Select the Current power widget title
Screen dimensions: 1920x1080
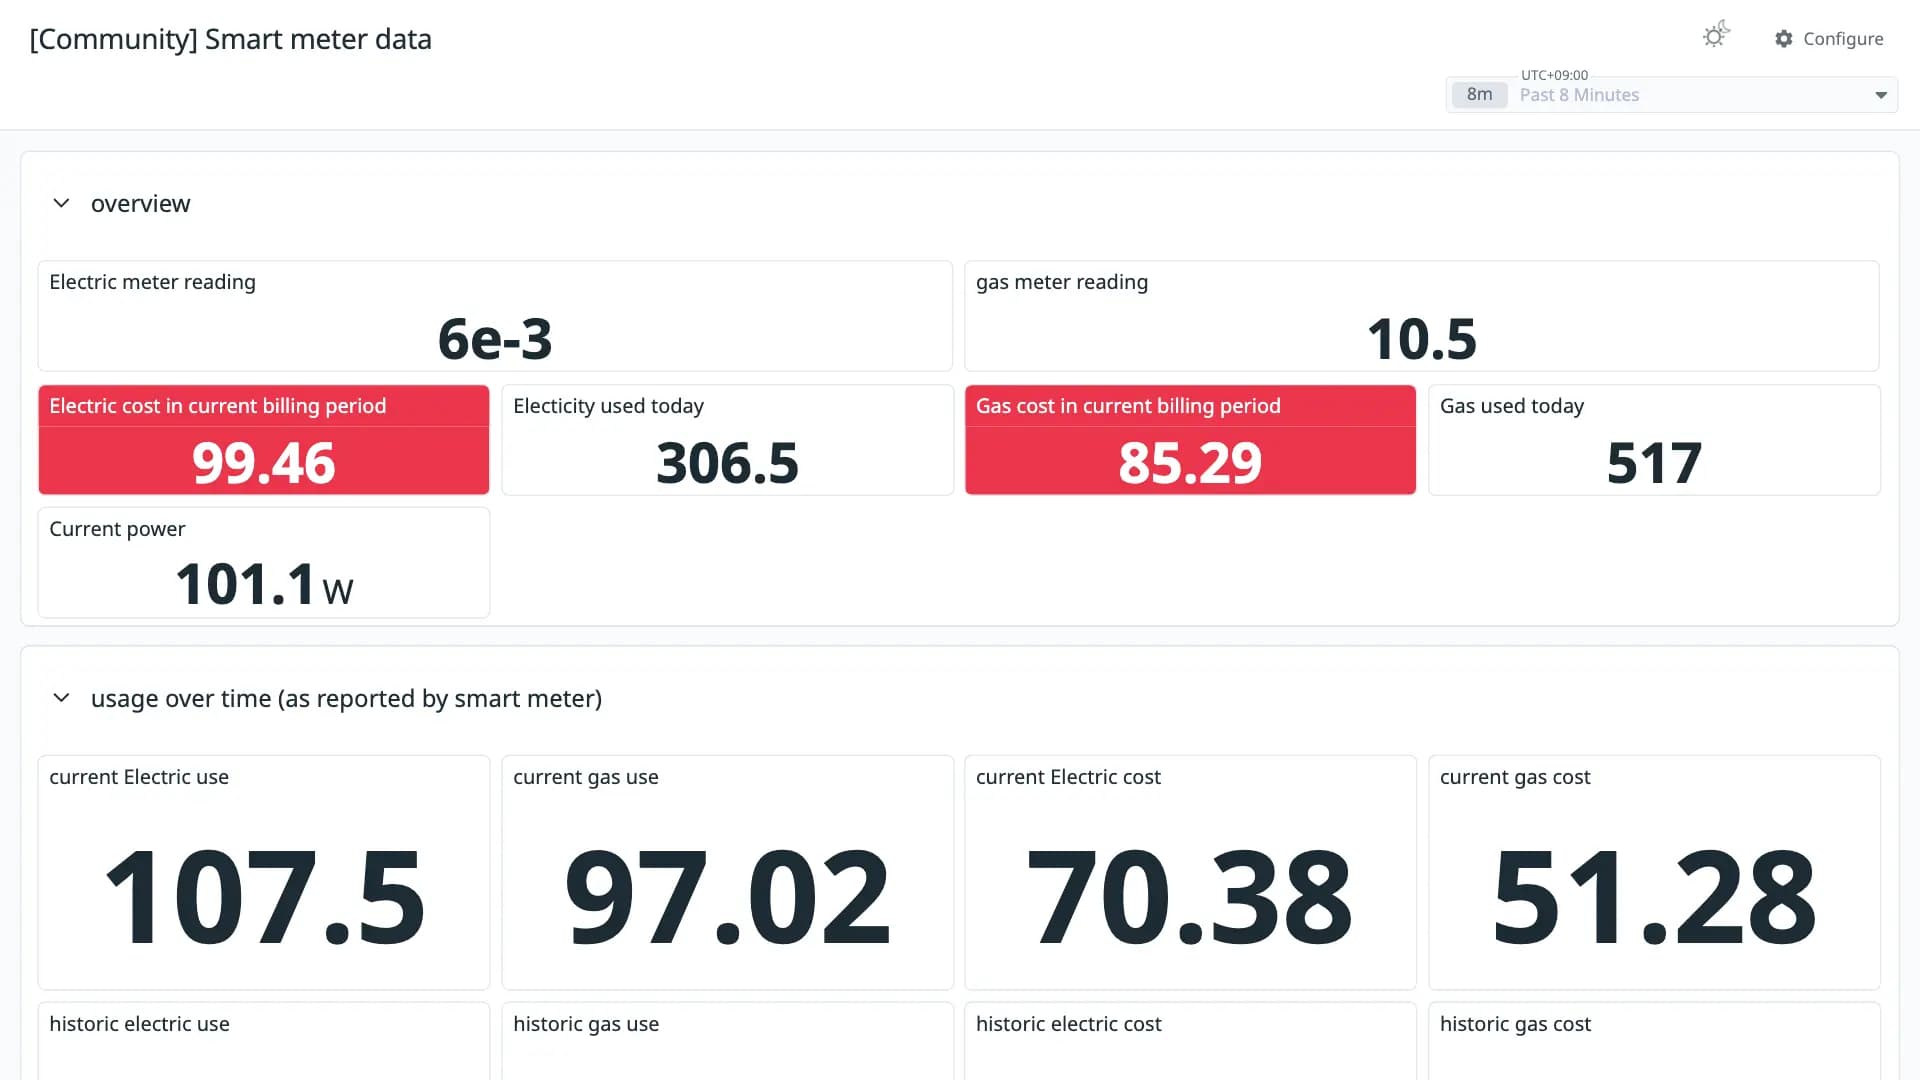coord(117,529)
